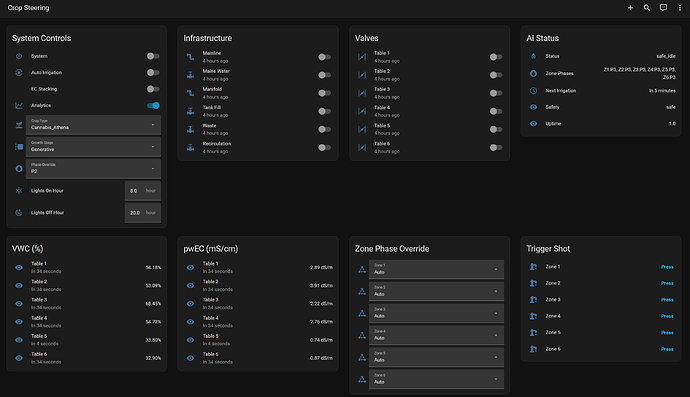Image resolution: width=690 pixels, height=397 pixels.
Task: Toggle the System switch on
Action: point(153,56)
